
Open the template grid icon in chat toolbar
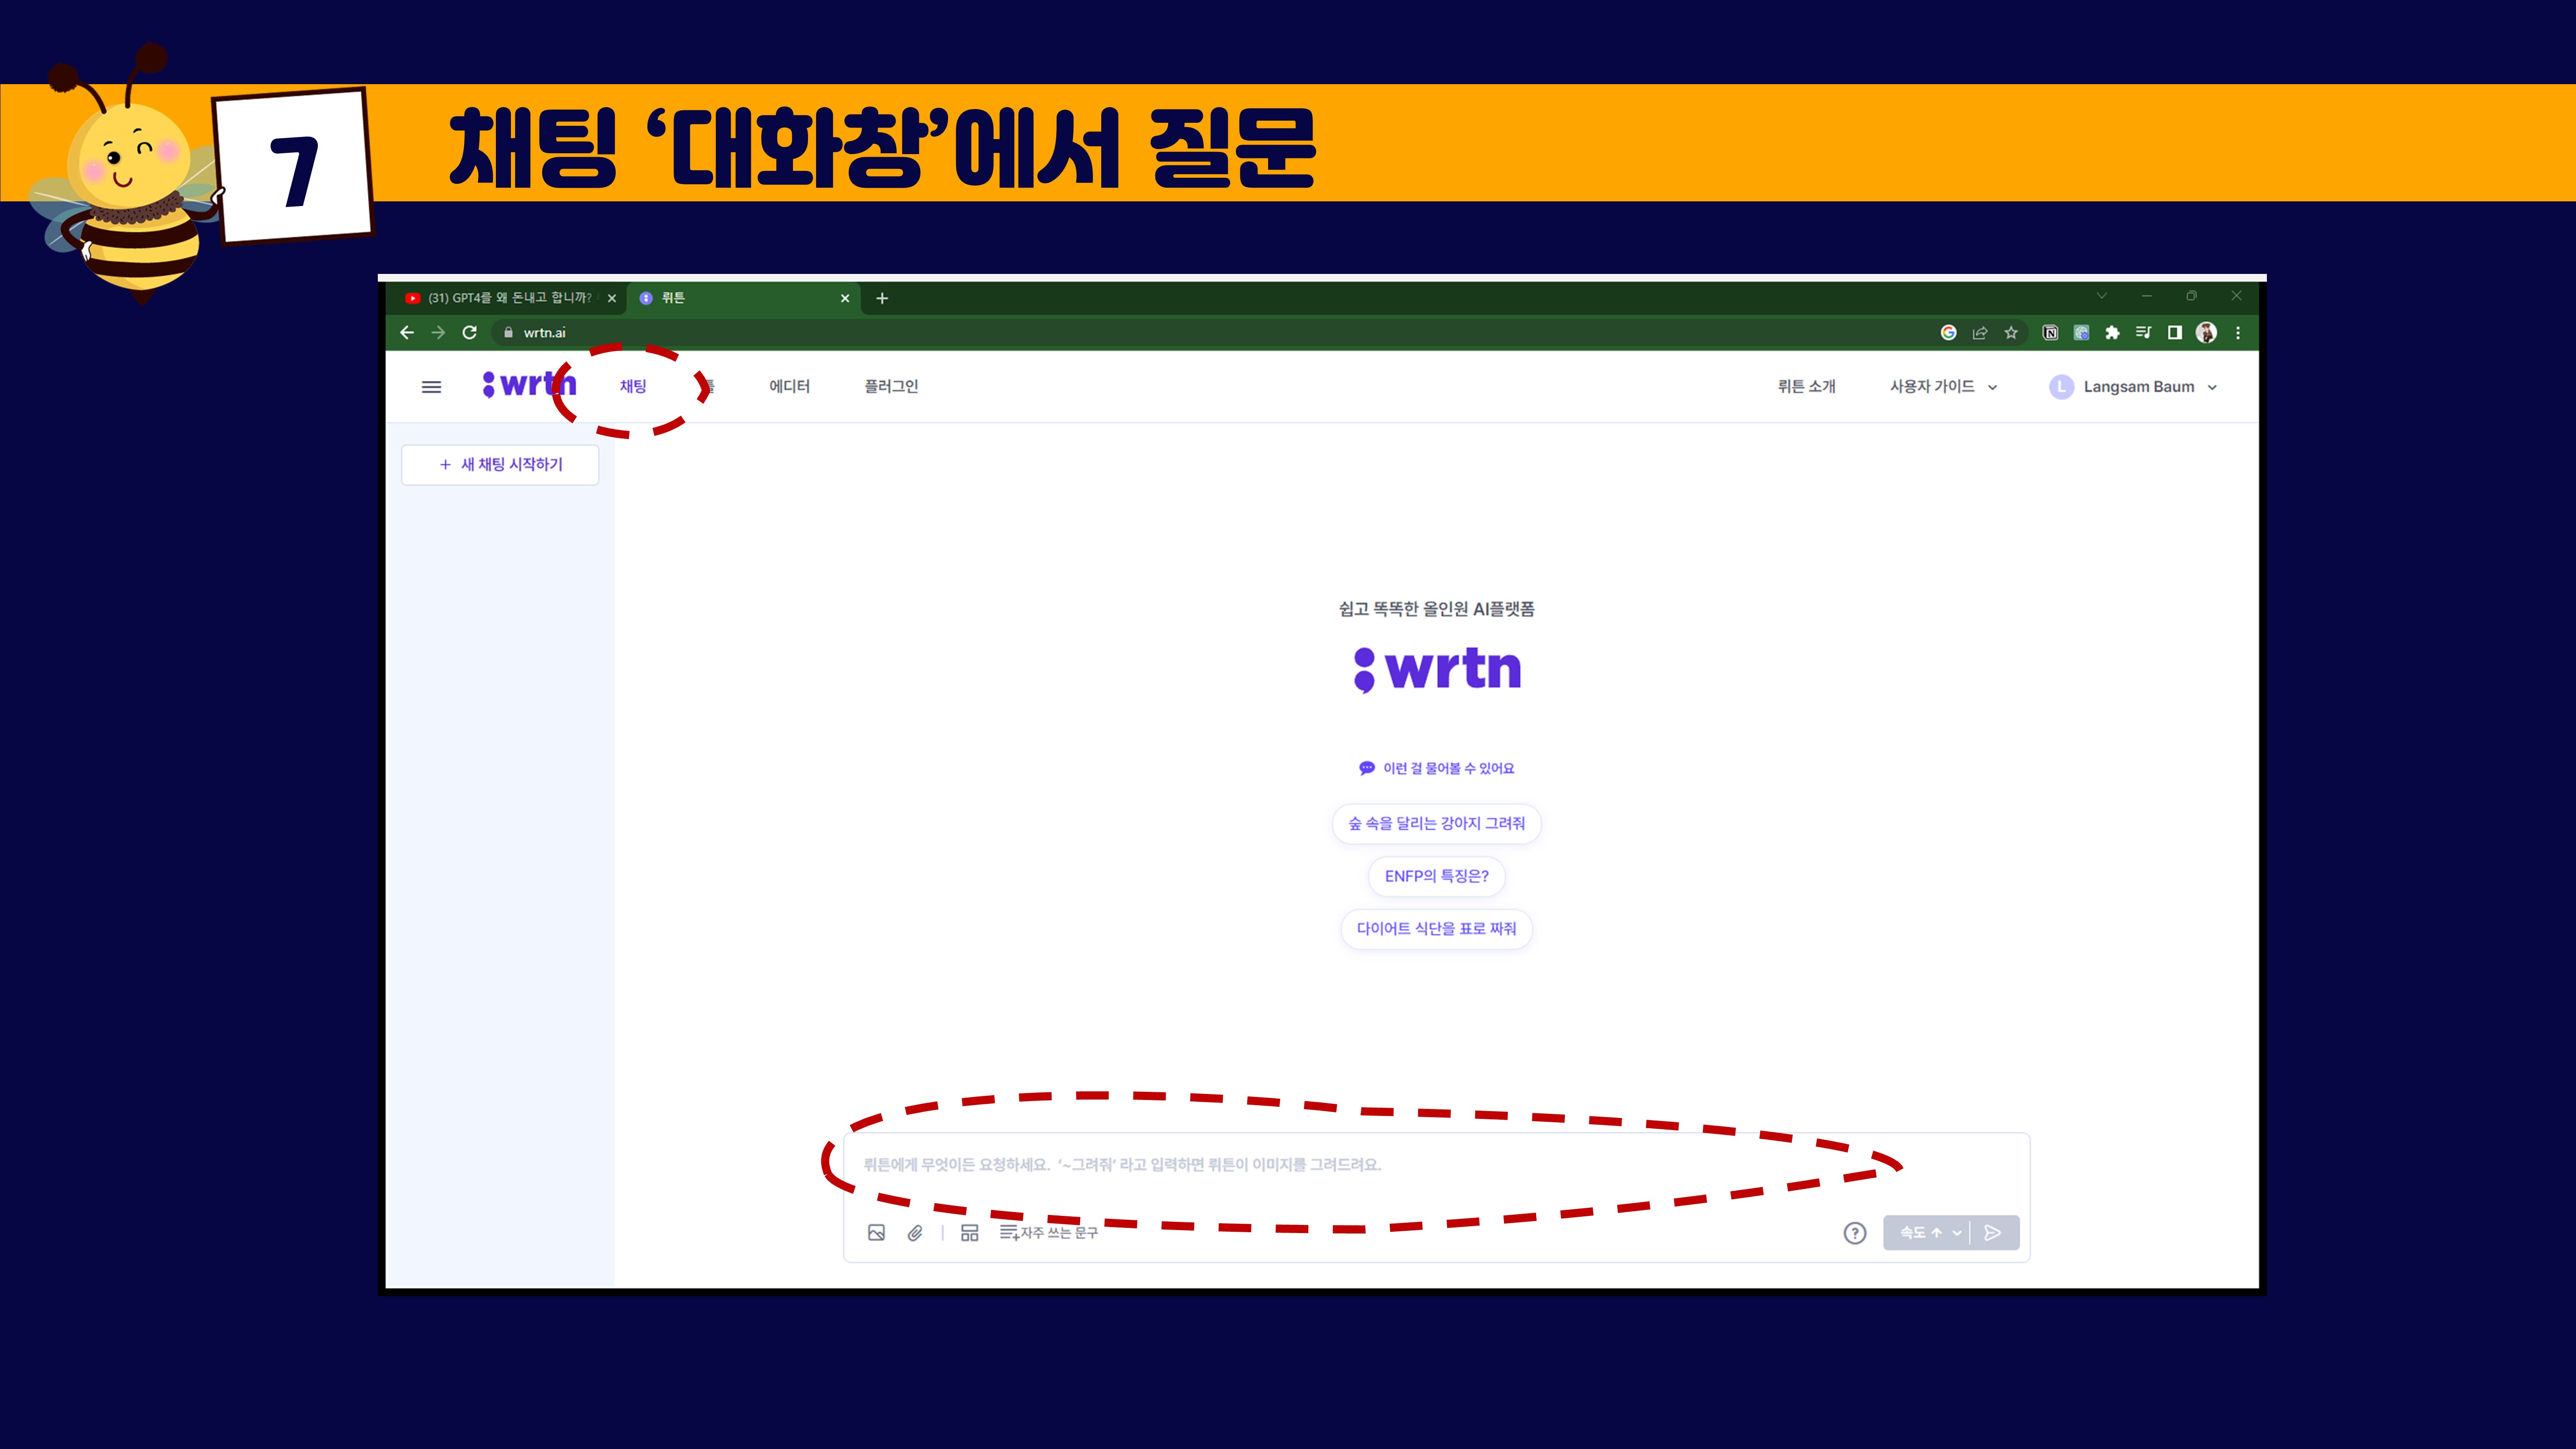[969, 1232]
